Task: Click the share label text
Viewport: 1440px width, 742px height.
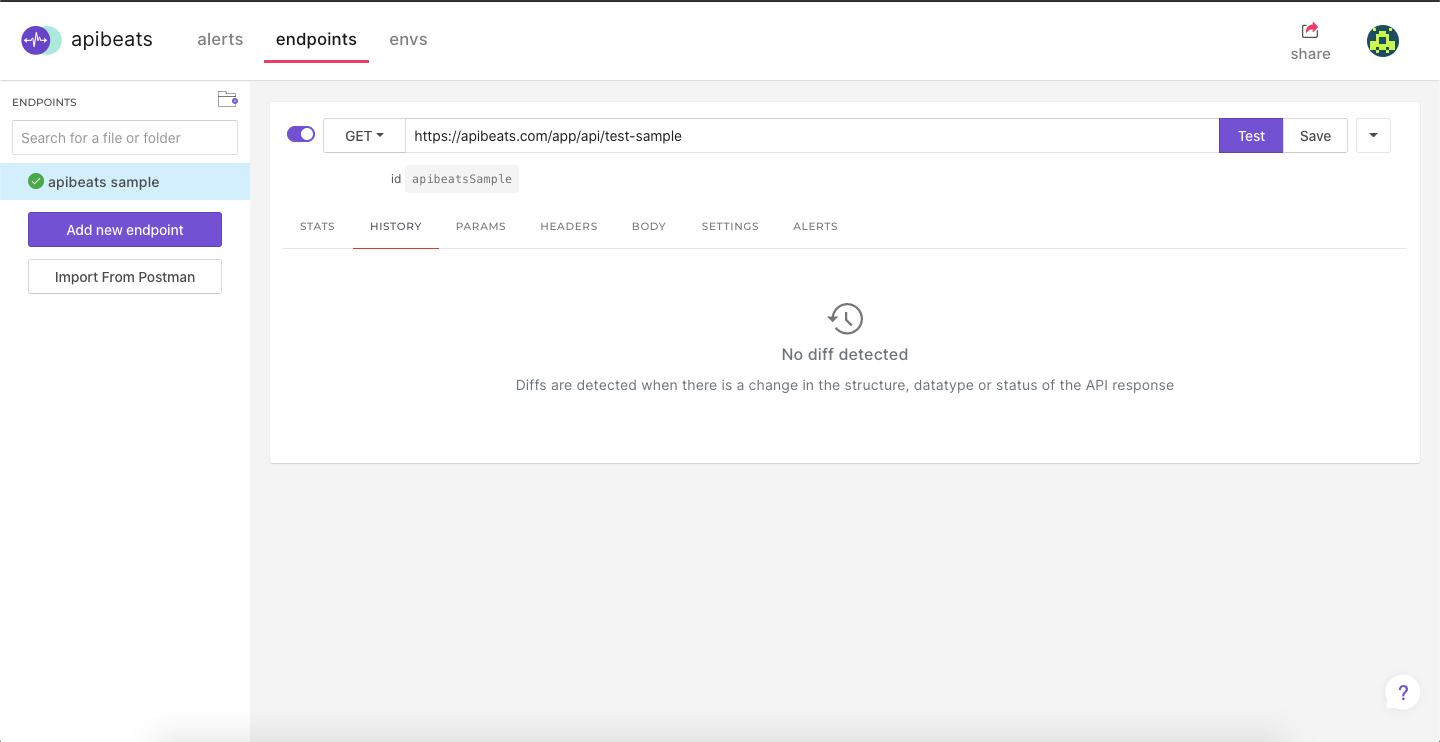Action: tap(1310, 54)
